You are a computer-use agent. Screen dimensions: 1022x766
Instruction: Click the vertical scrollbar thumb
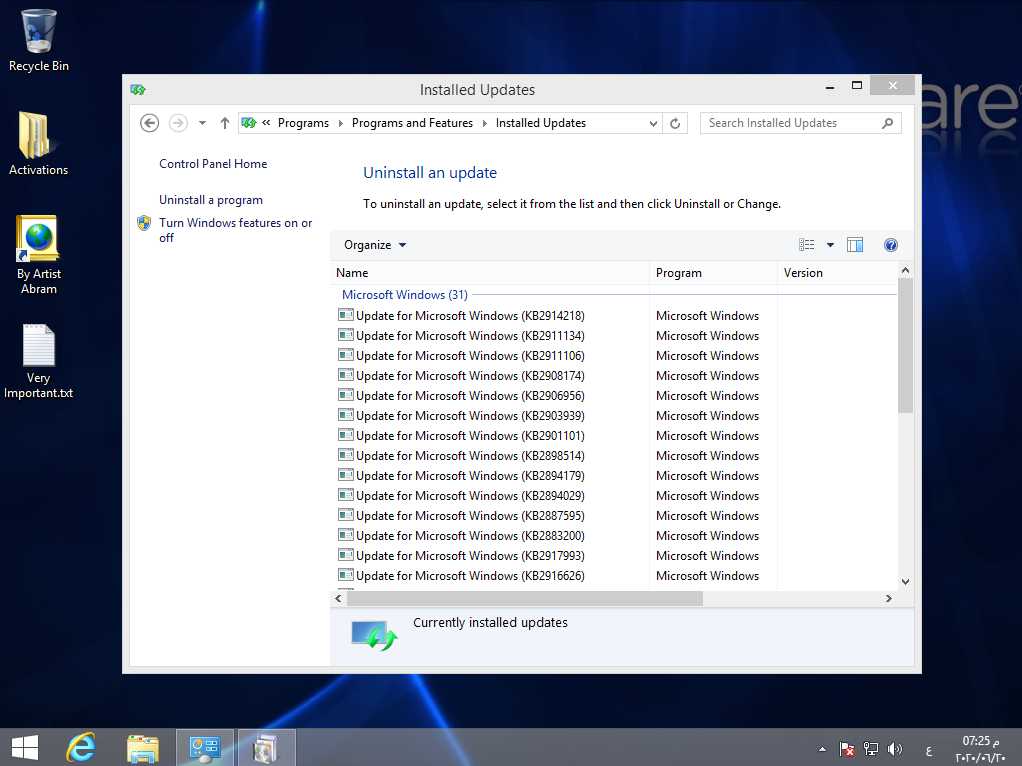(905, 346)
